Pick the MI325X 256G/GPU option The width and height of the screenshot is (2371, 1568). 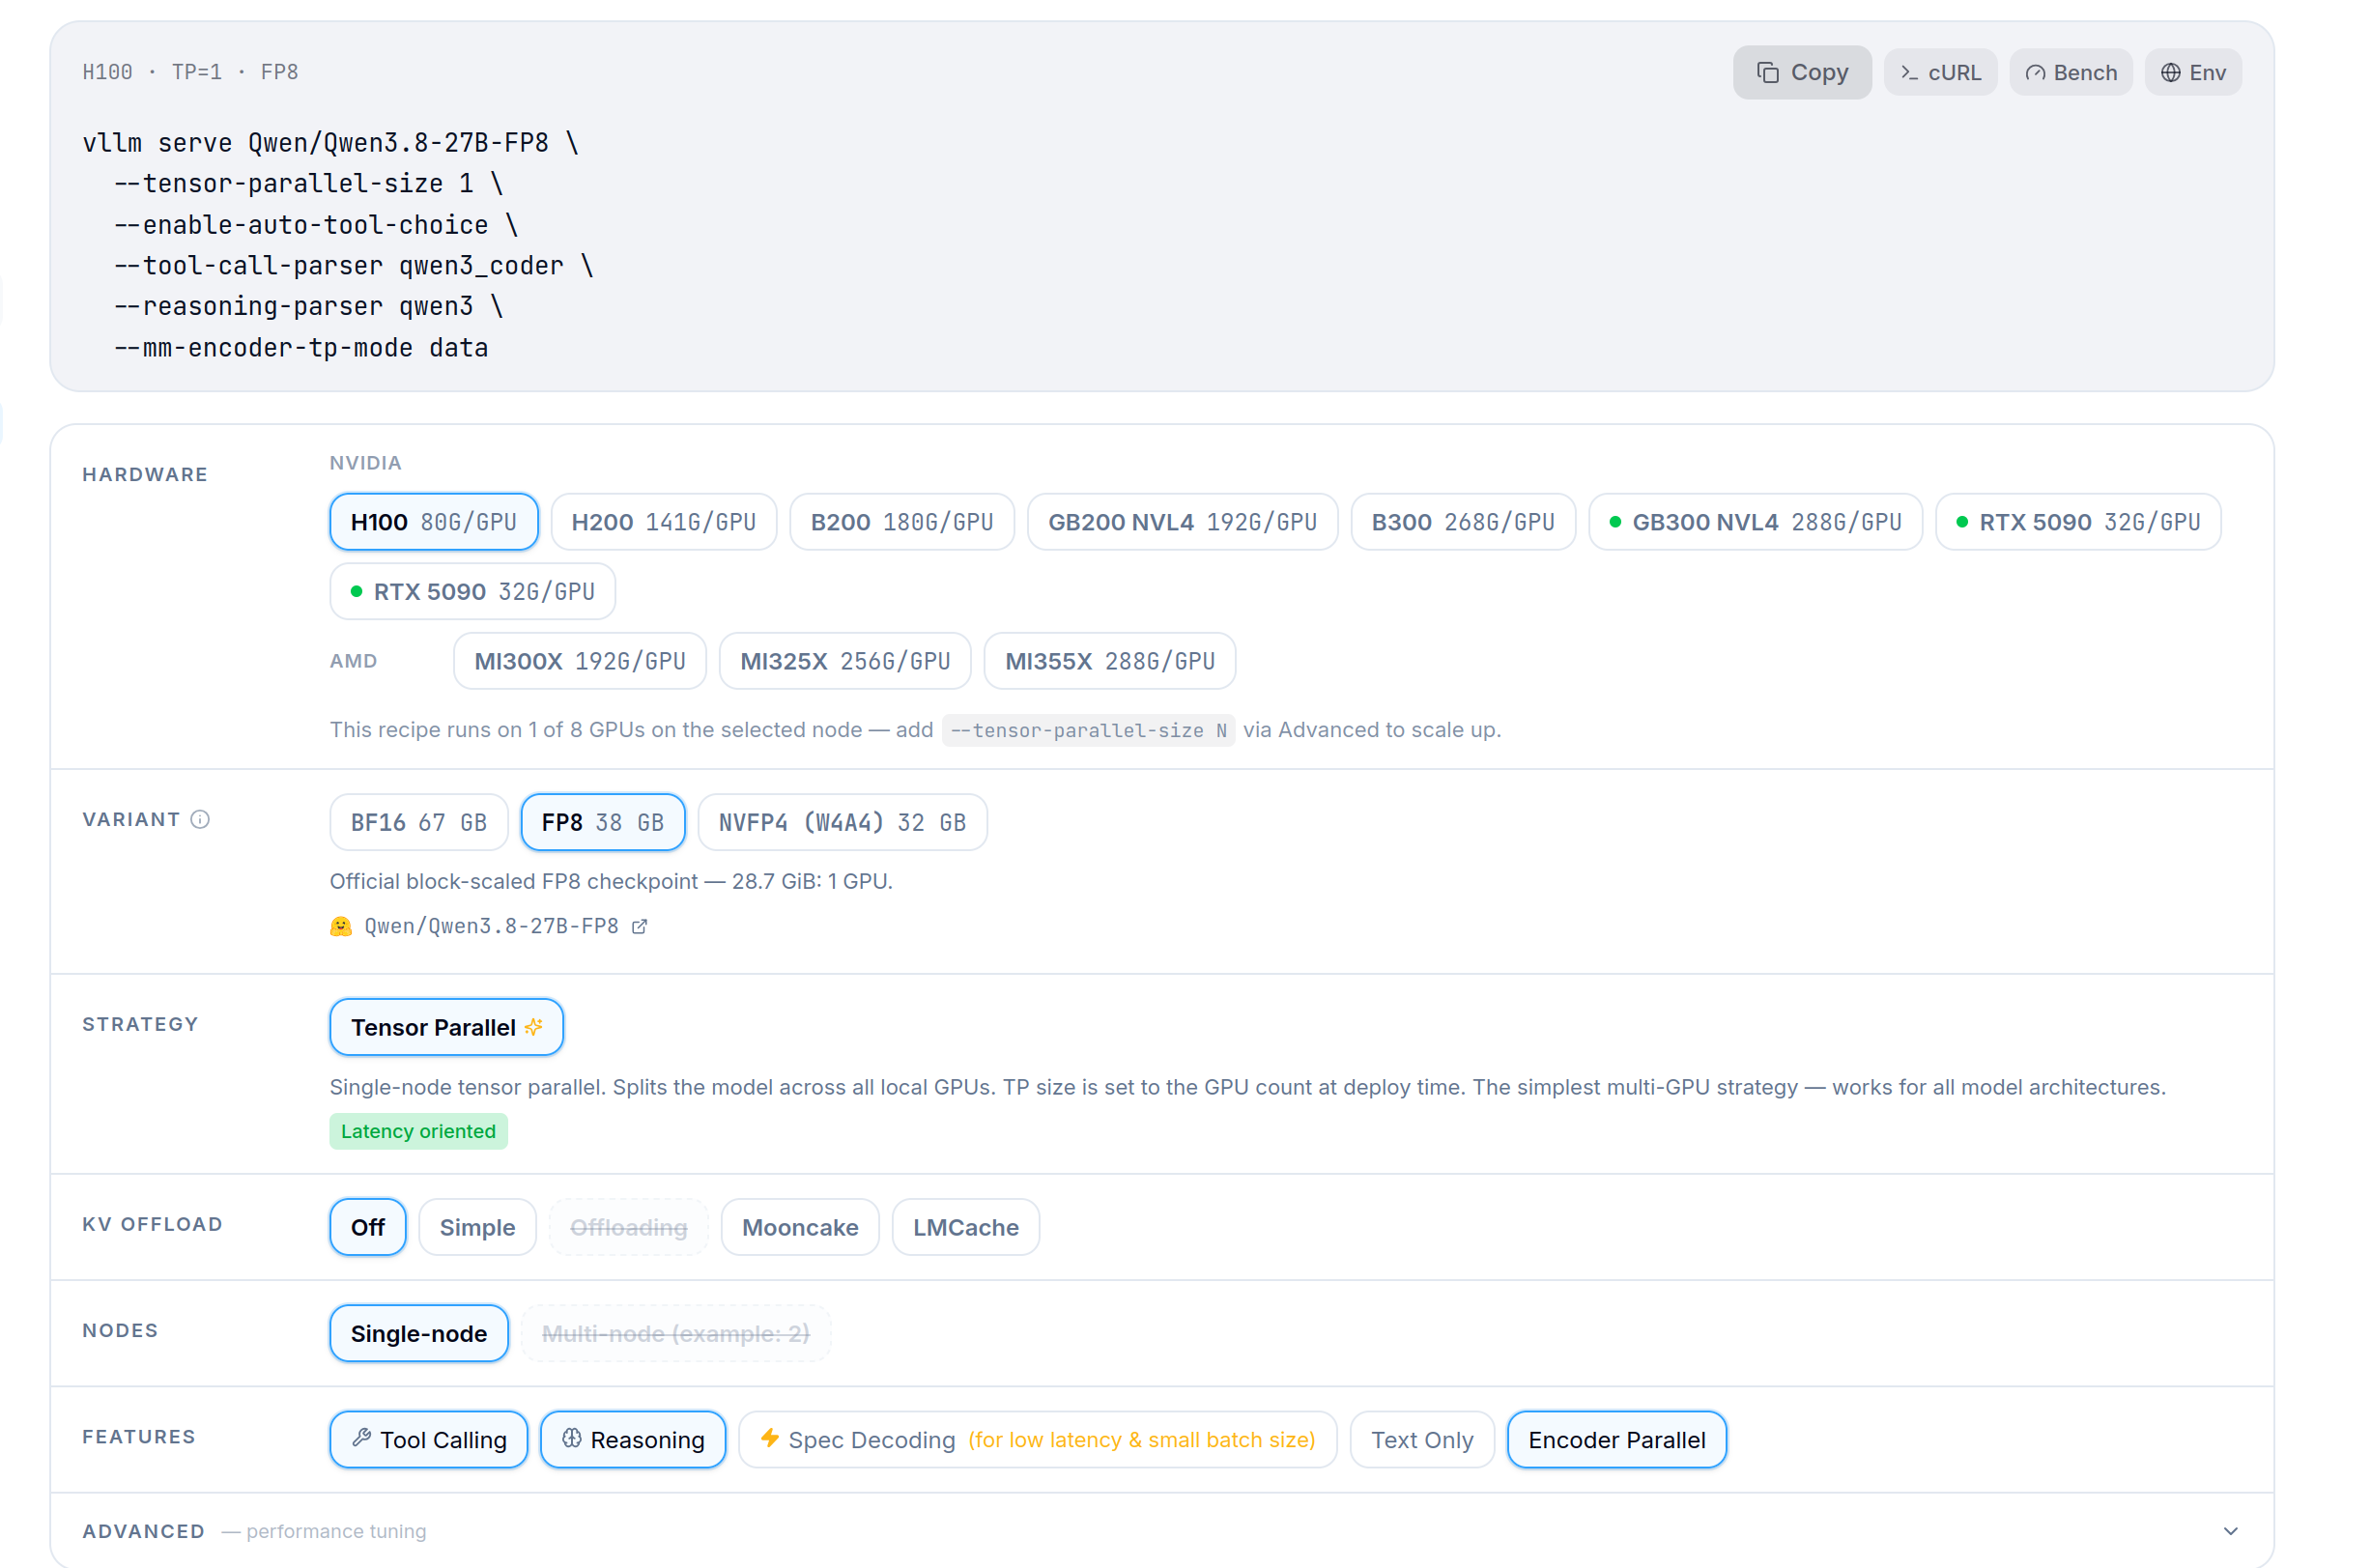click(845, 661)
